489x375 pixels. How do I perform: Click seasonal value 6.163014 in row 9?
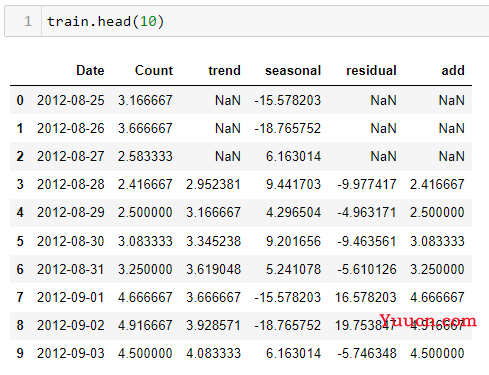[293, 353]
